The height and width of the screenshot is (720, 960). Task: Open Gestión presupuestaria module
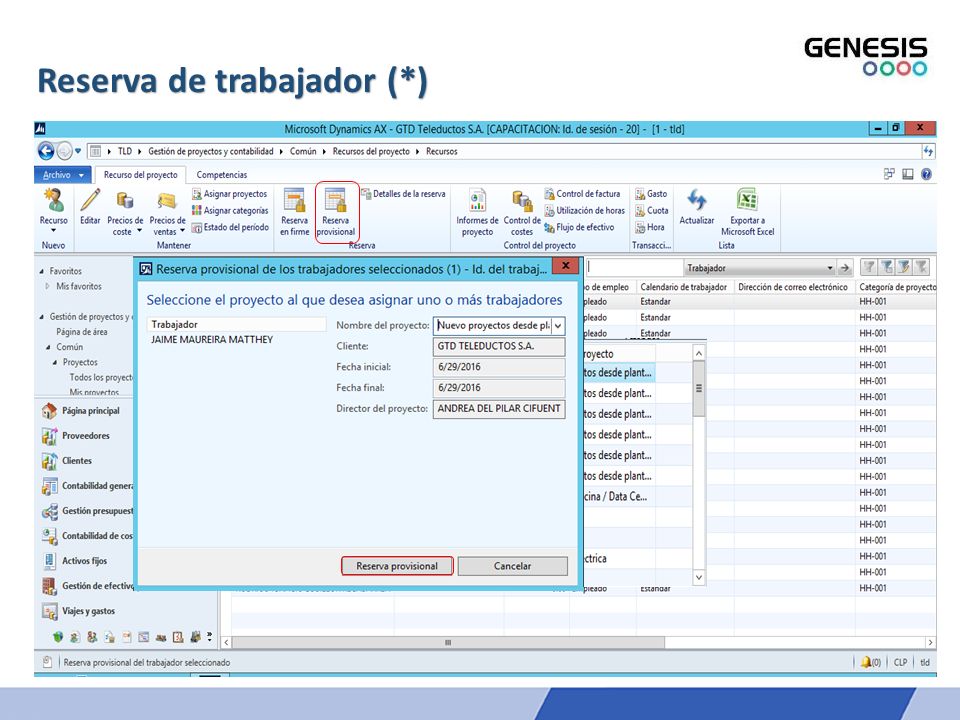87,511
